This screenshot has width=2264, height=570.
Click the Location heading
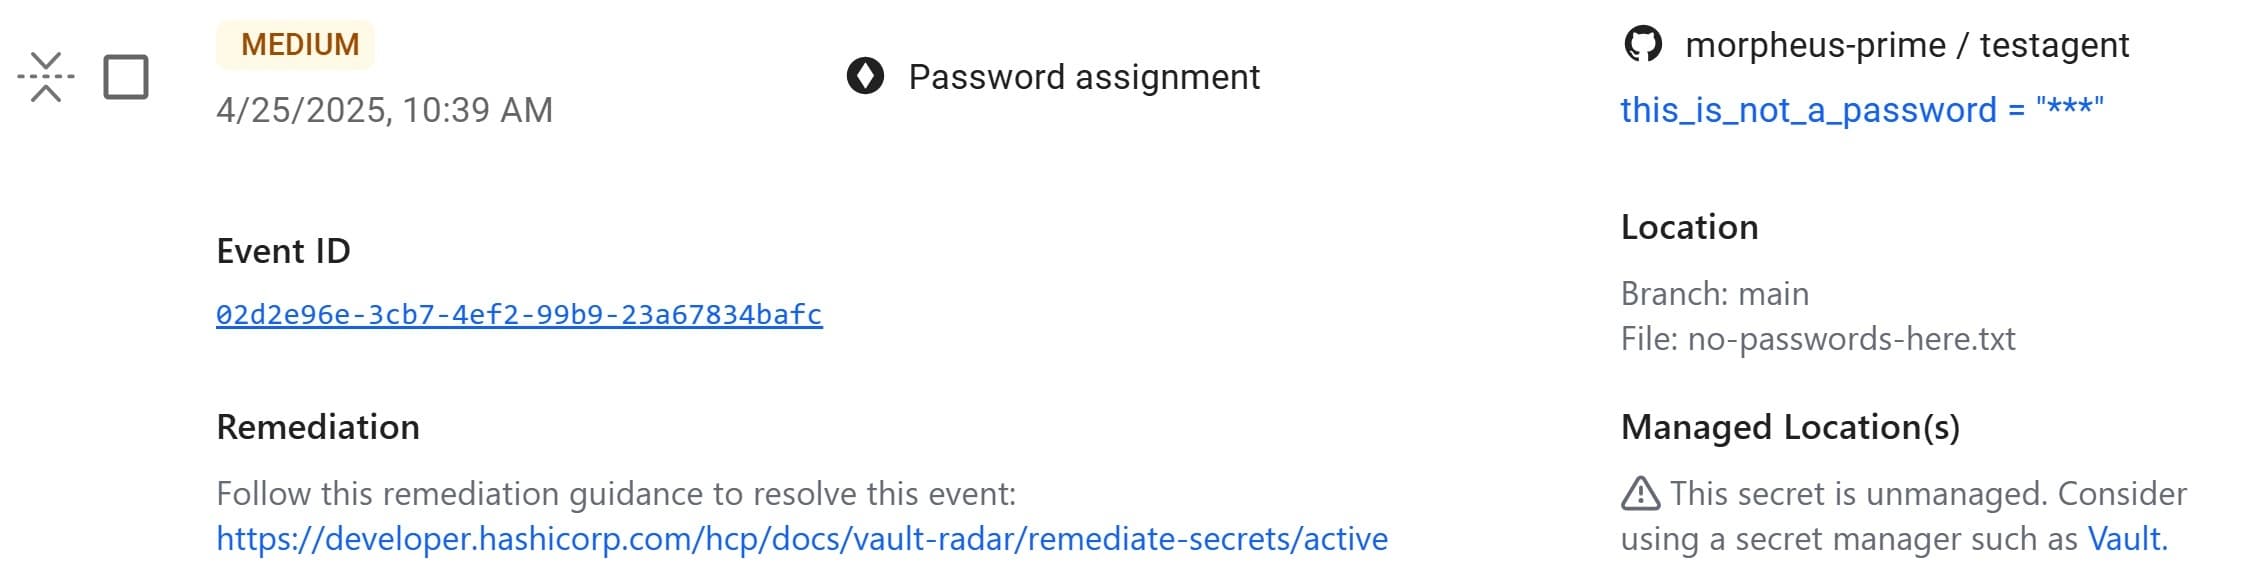(1689, 227)
